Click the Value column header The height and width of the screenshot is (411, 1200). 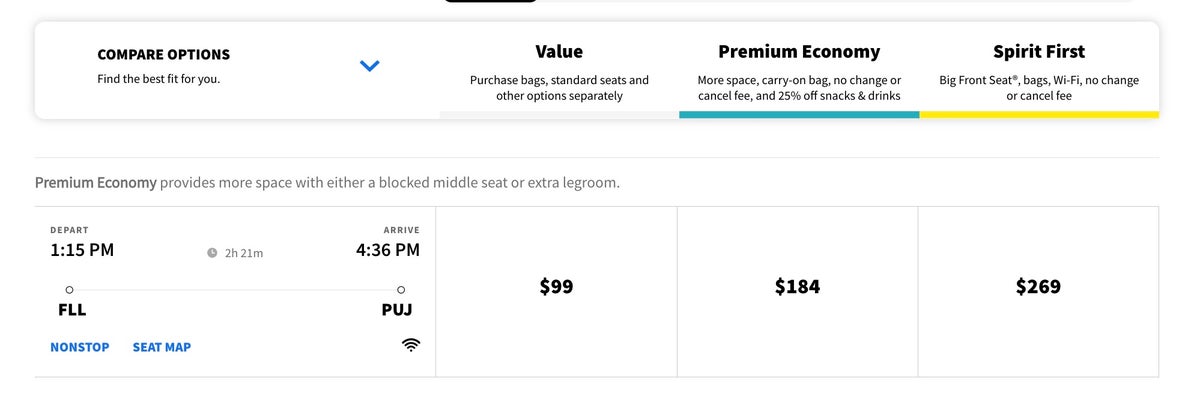point(559,52)
